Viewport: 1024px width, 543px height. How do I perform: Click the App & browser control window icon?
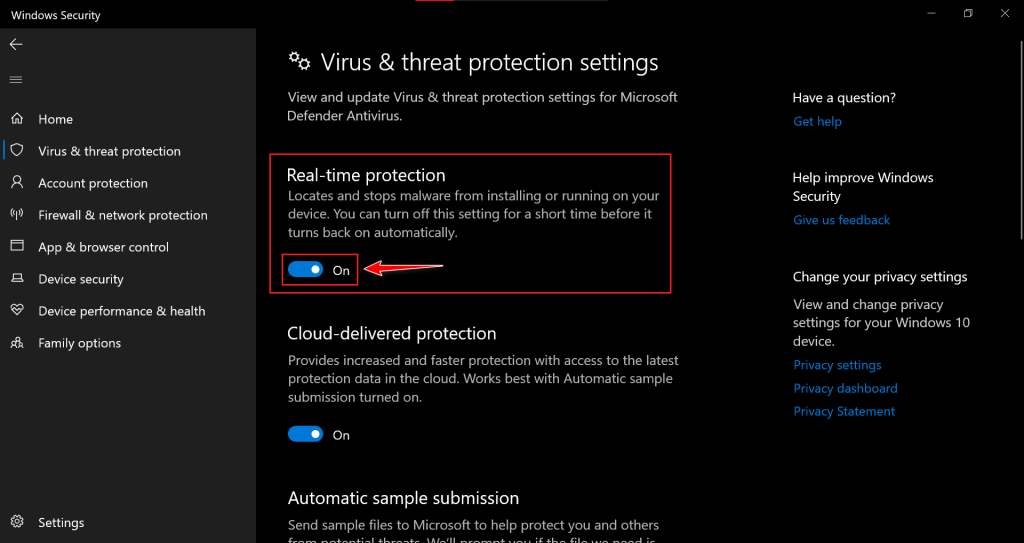click(x=17, y=247)
